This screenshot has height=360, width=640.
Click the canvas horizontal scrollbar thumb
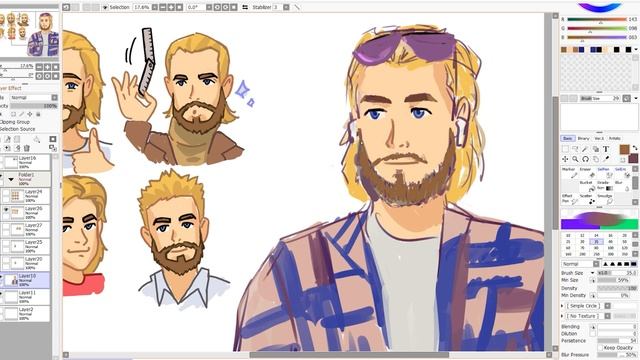349,355
